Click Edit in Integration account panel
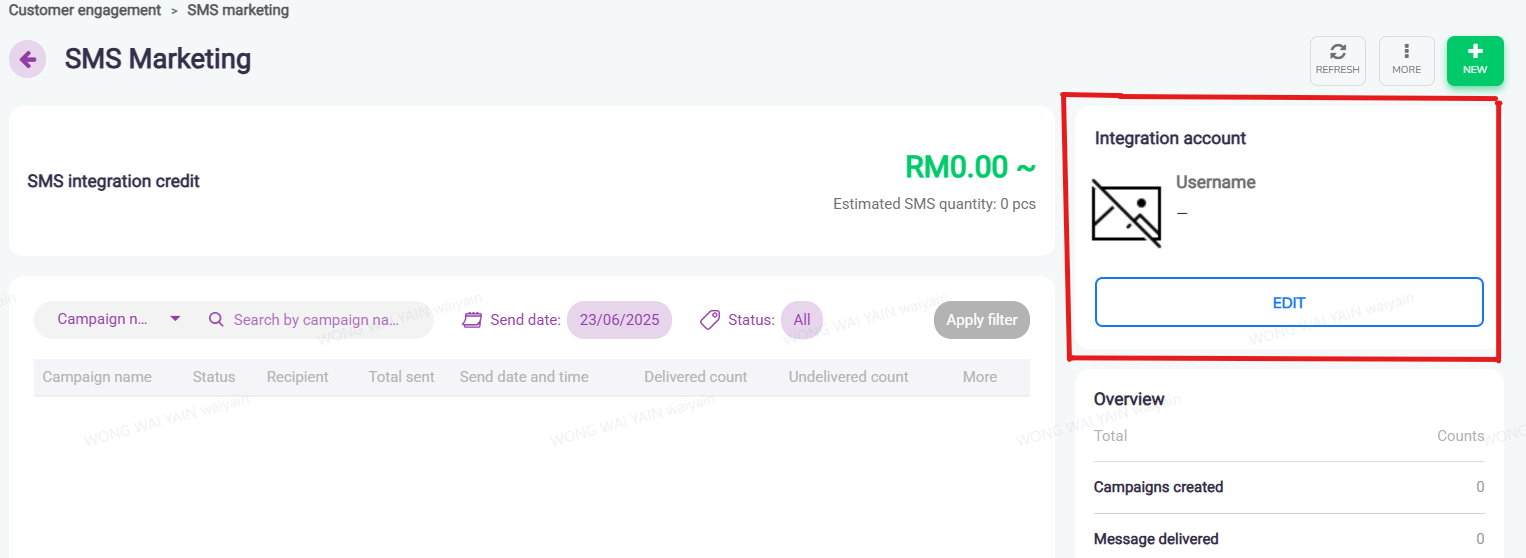This screenshot has width=1526, height=558. coord(1288,302)
